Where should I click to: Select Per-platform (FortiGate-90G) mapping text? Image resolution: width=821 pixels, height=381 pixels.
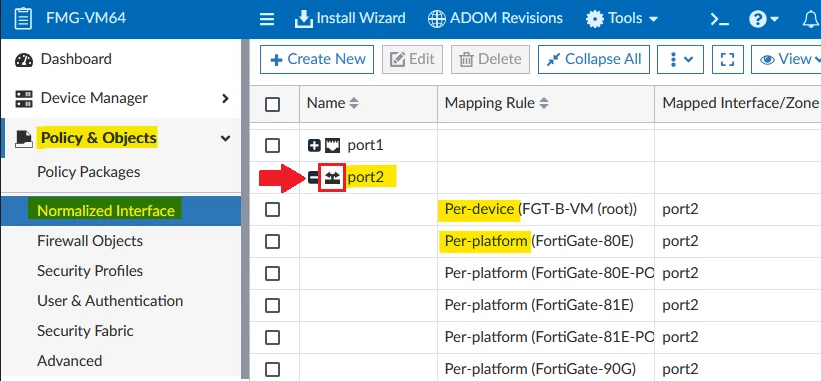coord(540,369)
